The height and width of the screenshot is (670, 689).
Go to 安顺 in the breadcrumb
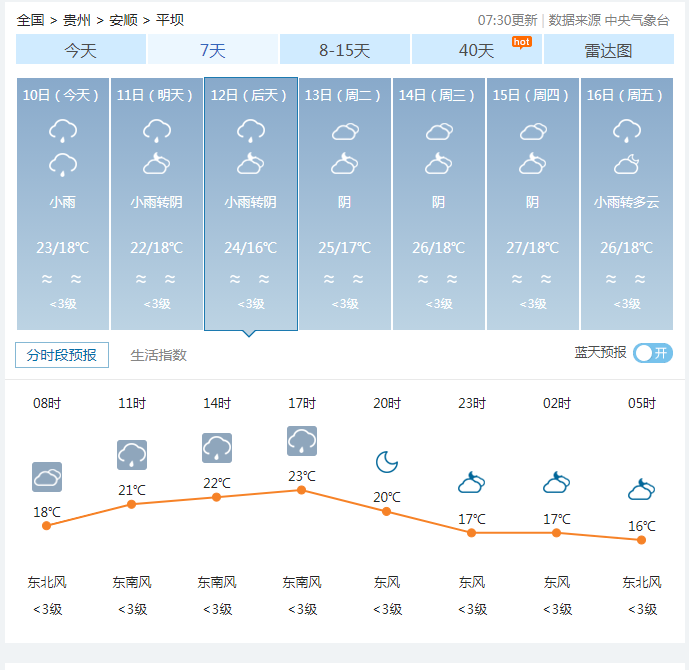(124, 20)
